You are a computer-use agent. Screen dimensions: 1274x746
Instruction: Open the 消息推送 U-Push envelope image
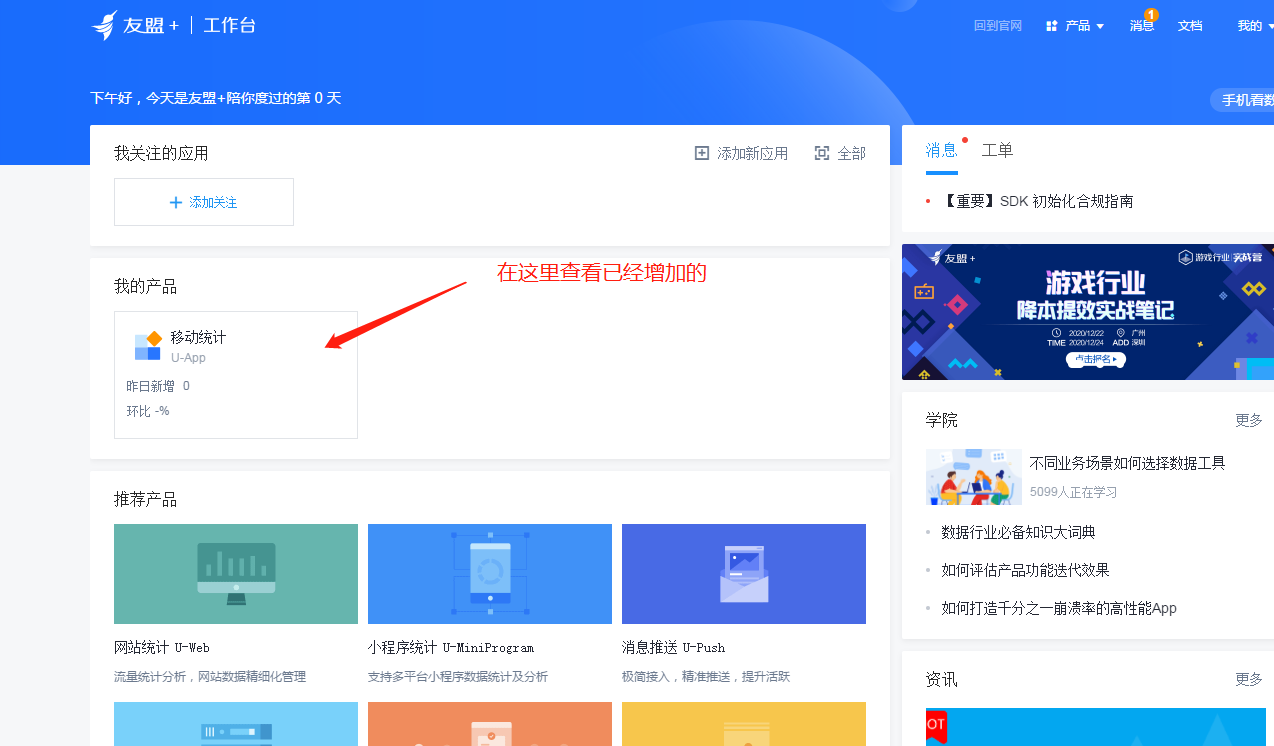[x=744, y=574]
